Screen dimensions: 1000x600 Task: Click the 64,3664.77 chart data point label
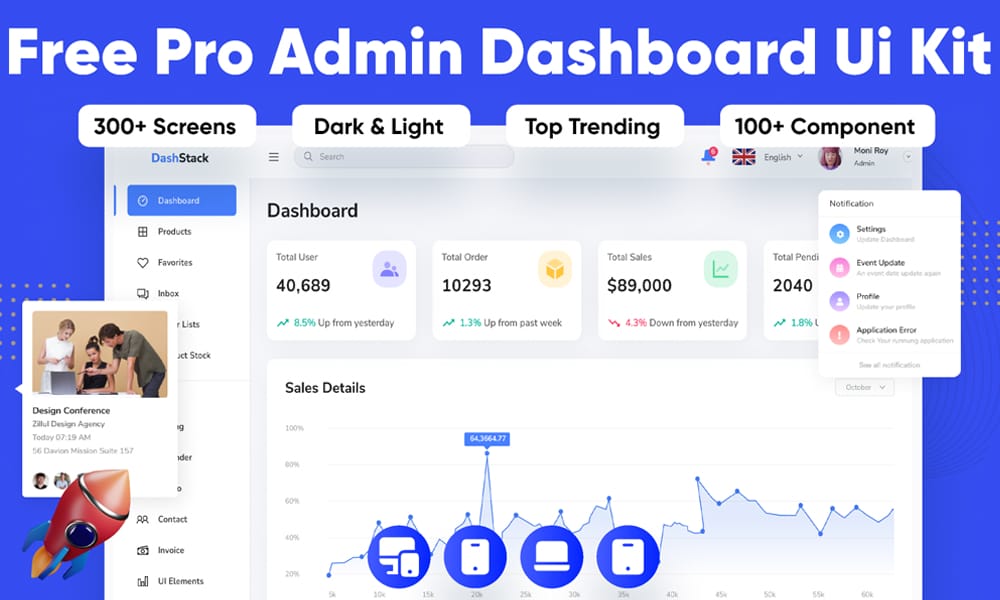click(x=487, y=438)
